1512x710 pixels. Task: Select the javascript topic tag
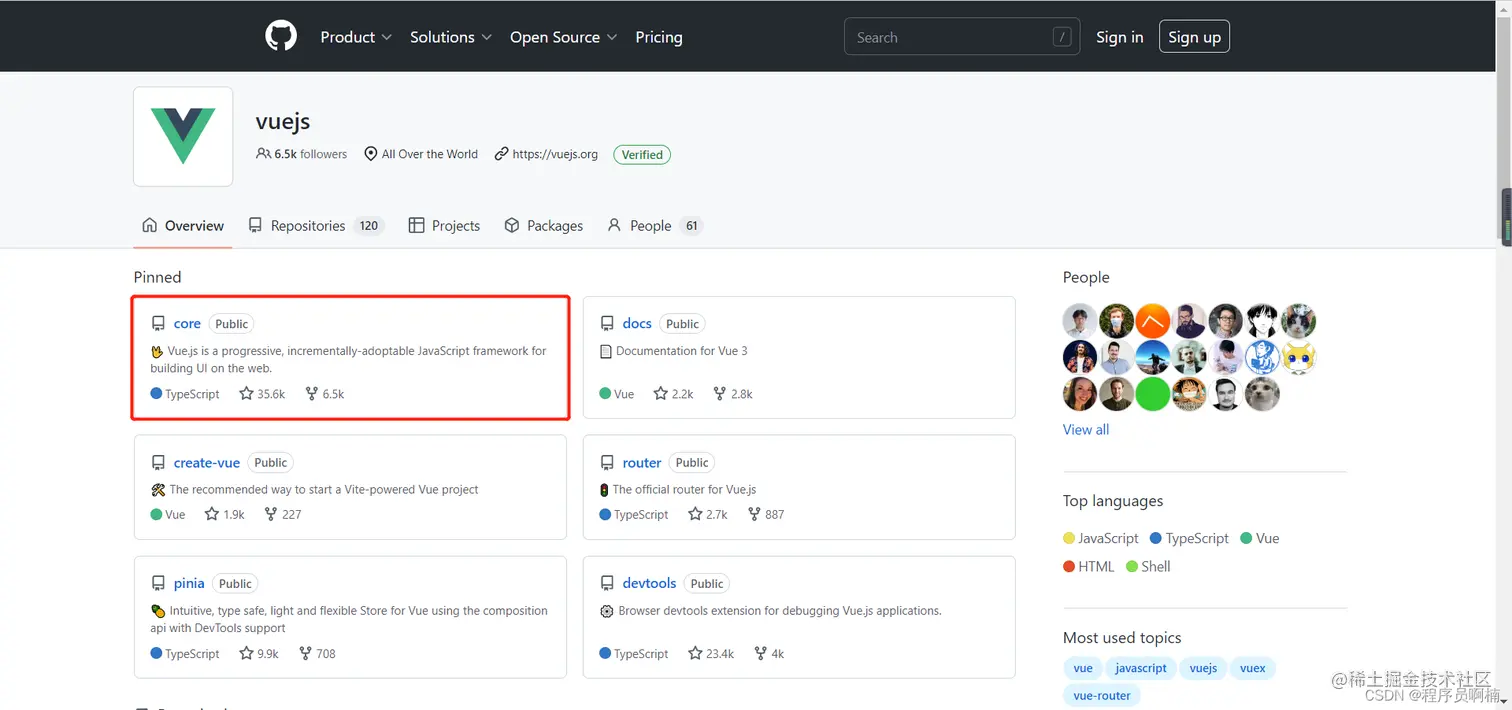(1141, 668)
